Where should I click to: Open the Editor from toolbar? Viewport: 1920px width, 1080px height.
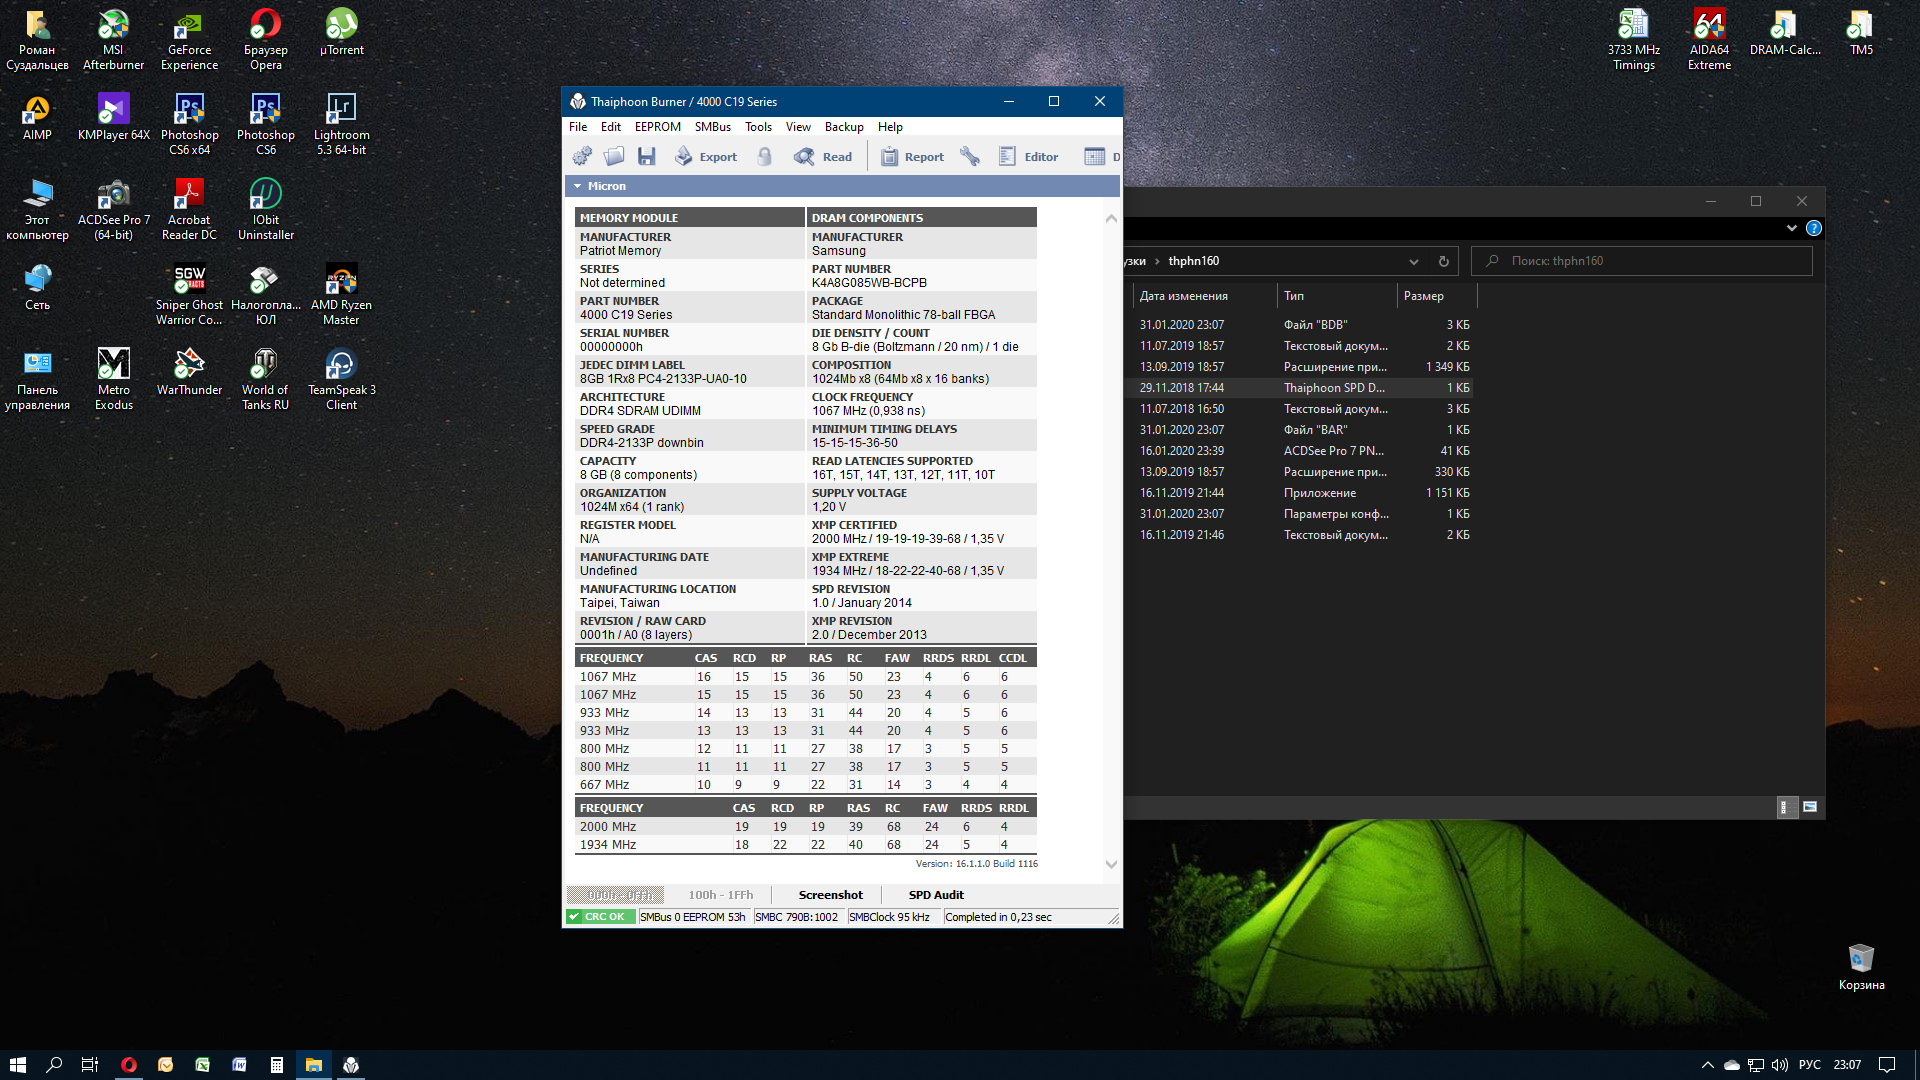coord(1029,156)
